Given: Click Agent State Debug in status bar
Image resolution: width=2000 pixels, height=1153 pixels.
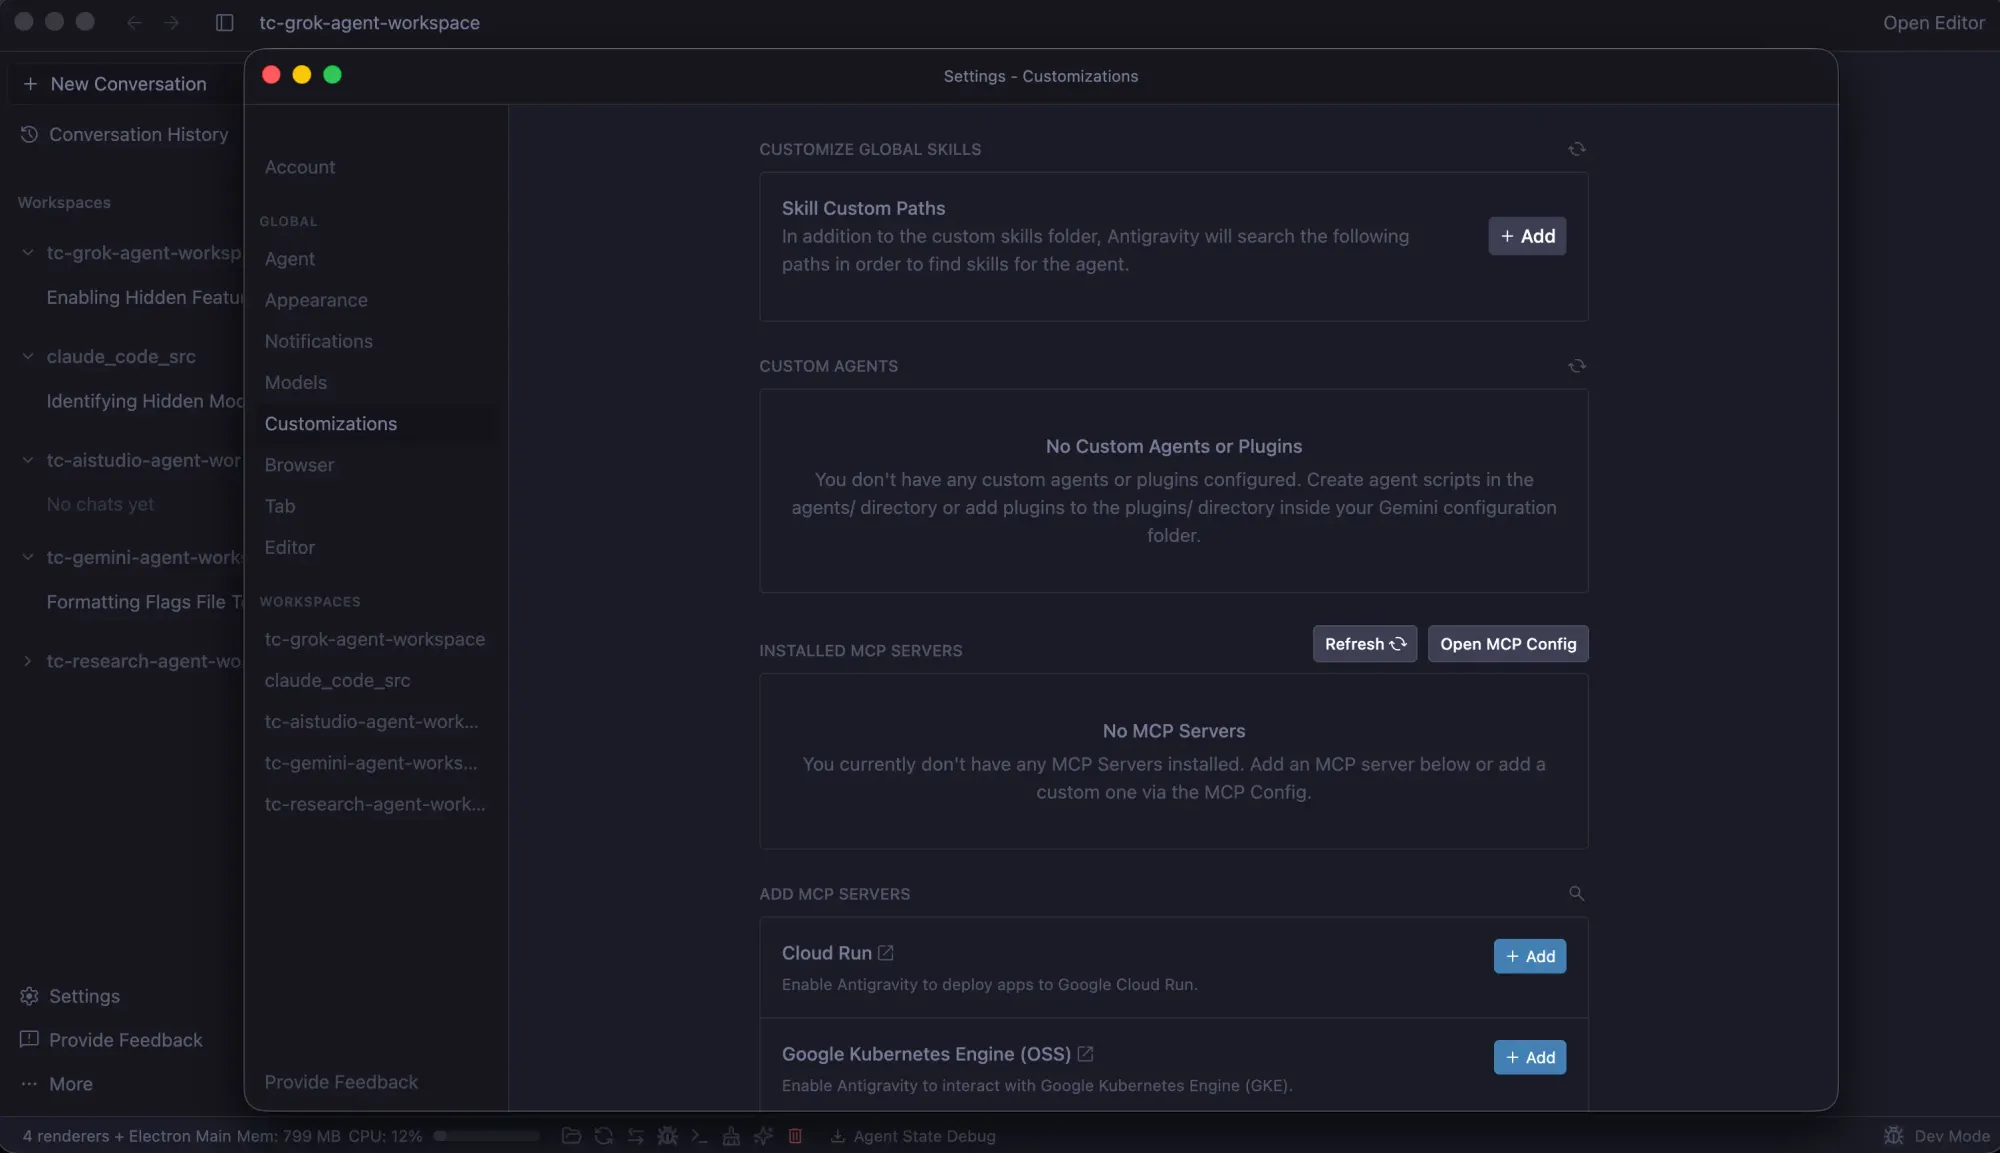Looking at the screenshot, I should pos(924,1136).
